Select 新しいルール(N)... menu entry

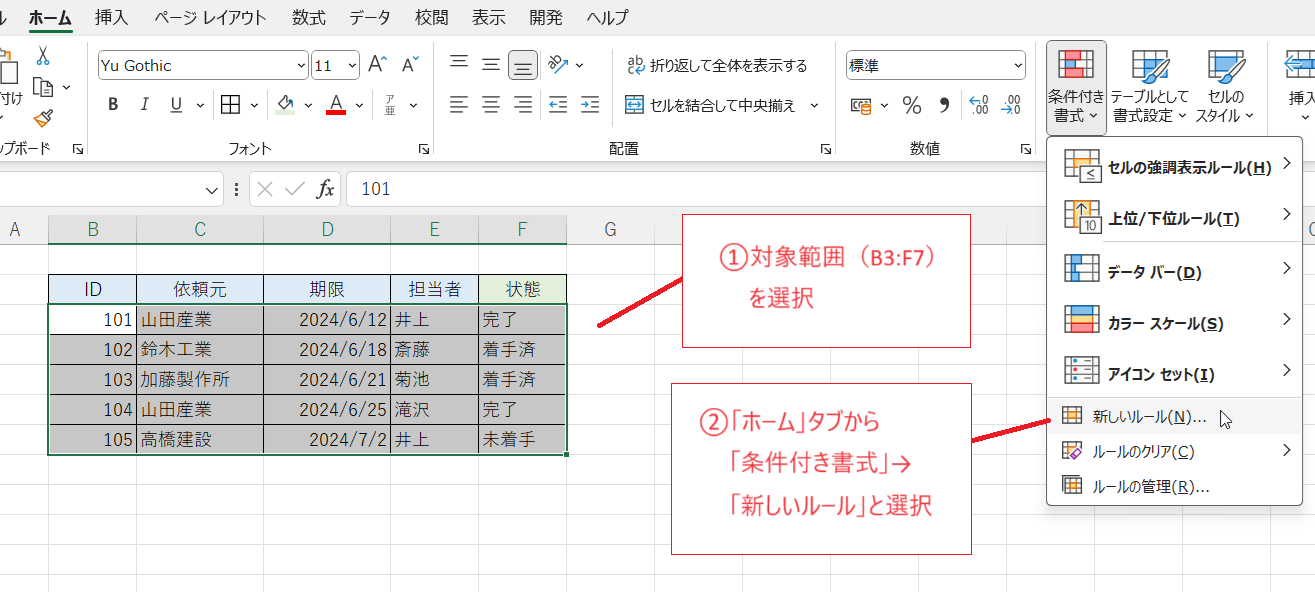[x=1149, y=417]
